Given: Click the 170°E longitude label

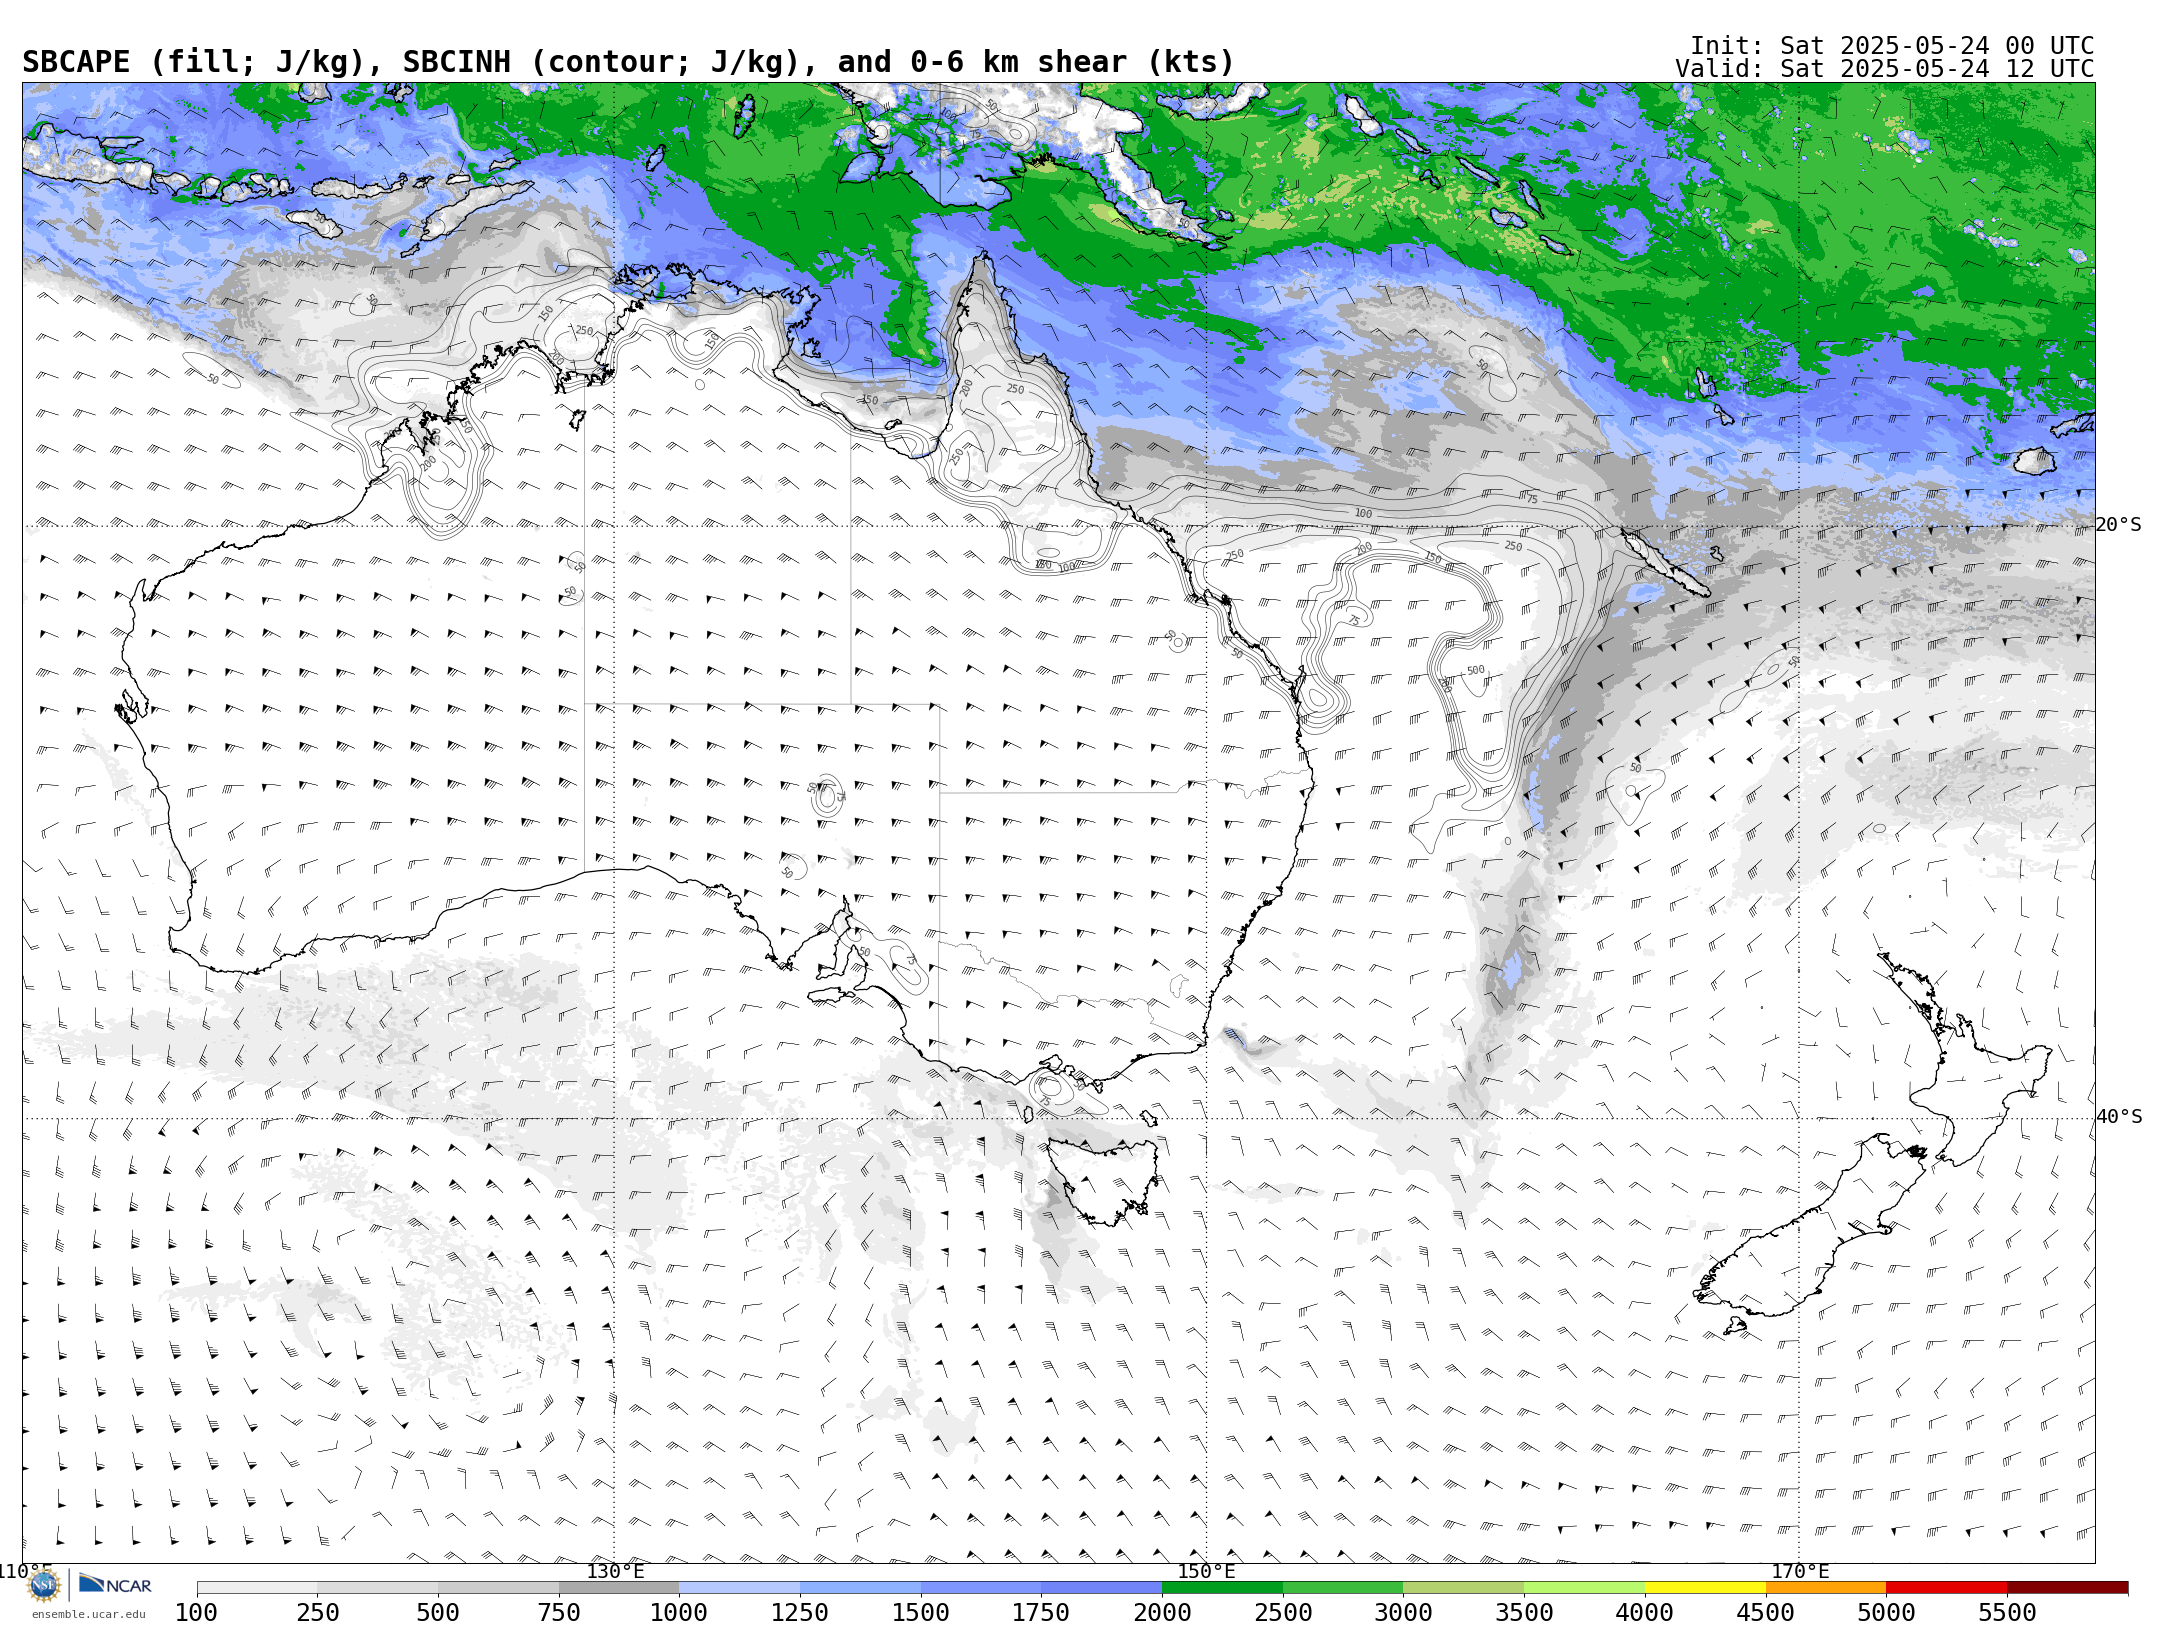Looking at the screenshot, I should point(1800,1571).
